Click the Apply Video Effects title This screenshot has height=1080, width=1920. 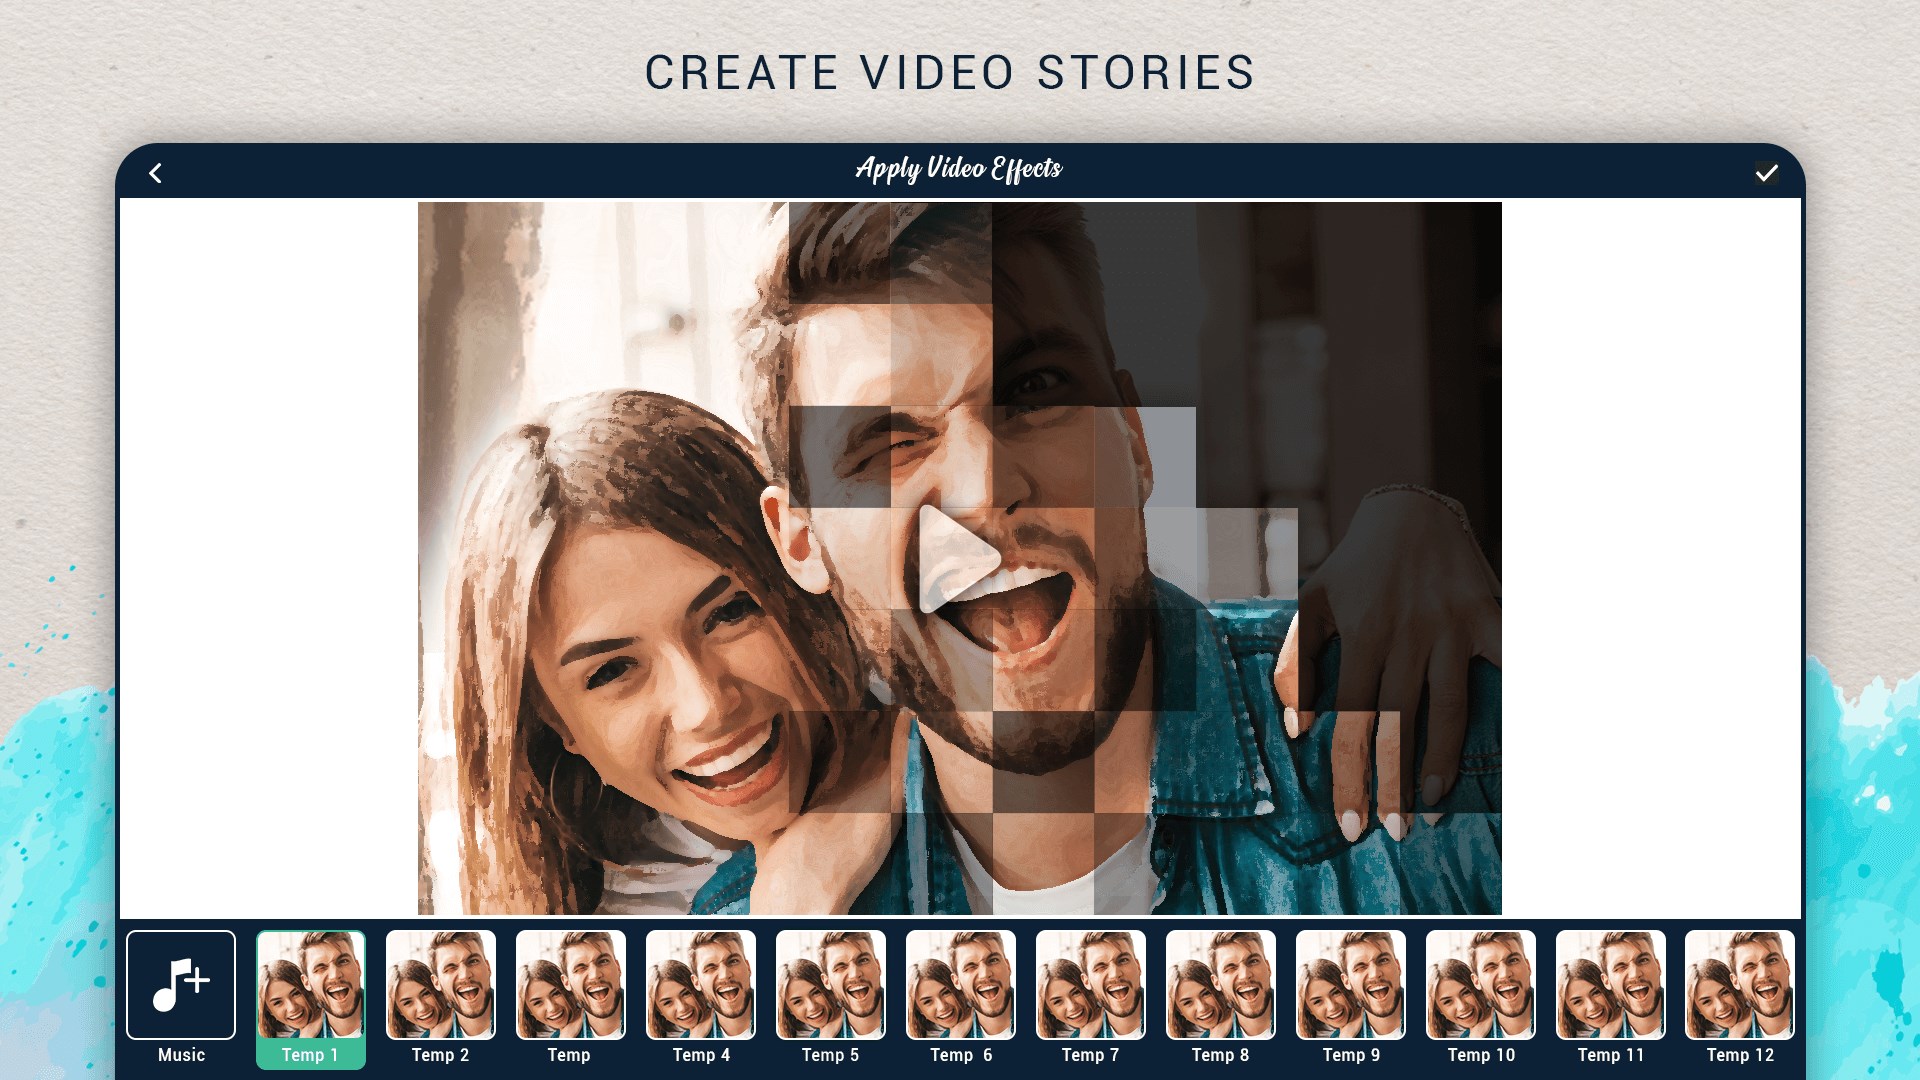pyautogui.click(x=958, y=169)
